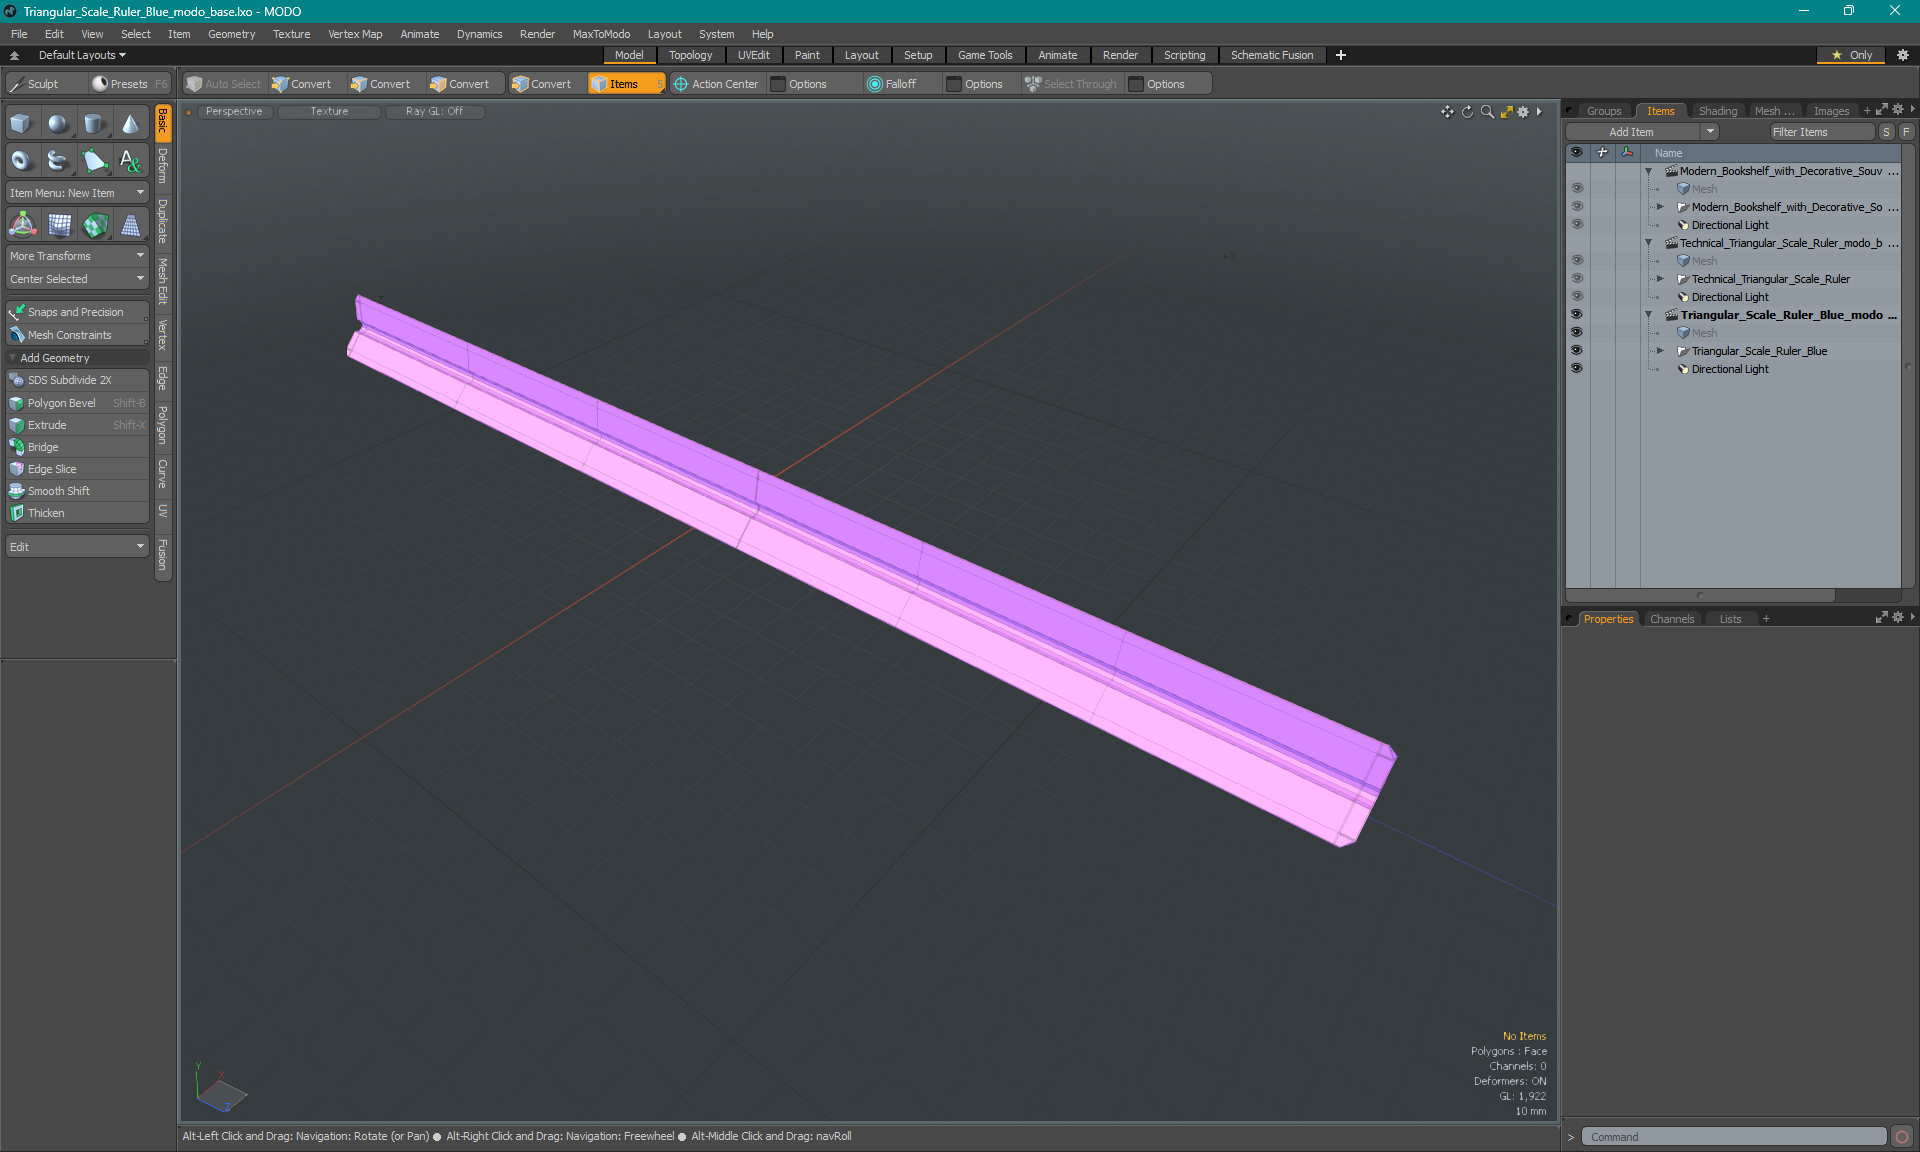Open the Items panel settings gear
This screenshot has width=1920, height=1152.
click(1898, 110)
